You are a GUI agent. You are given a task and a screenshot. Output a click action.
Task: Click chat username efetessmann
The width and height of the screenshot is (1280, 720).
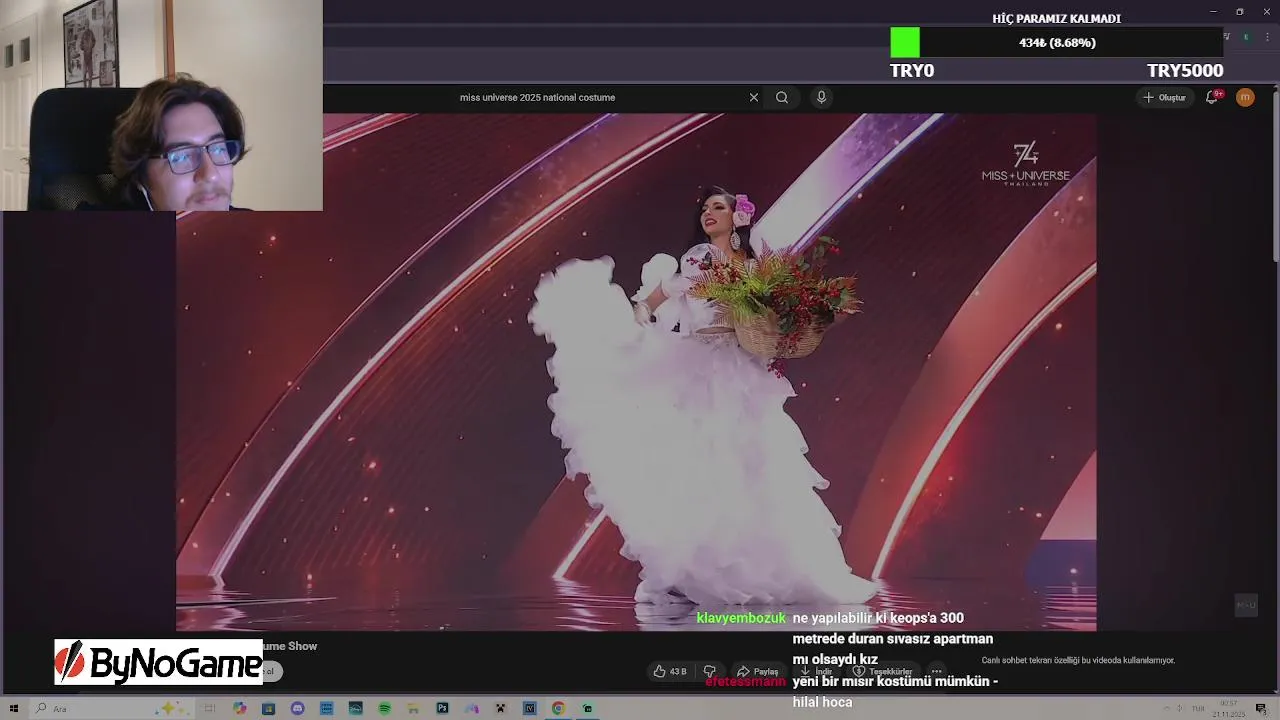[x=746, y=681]
